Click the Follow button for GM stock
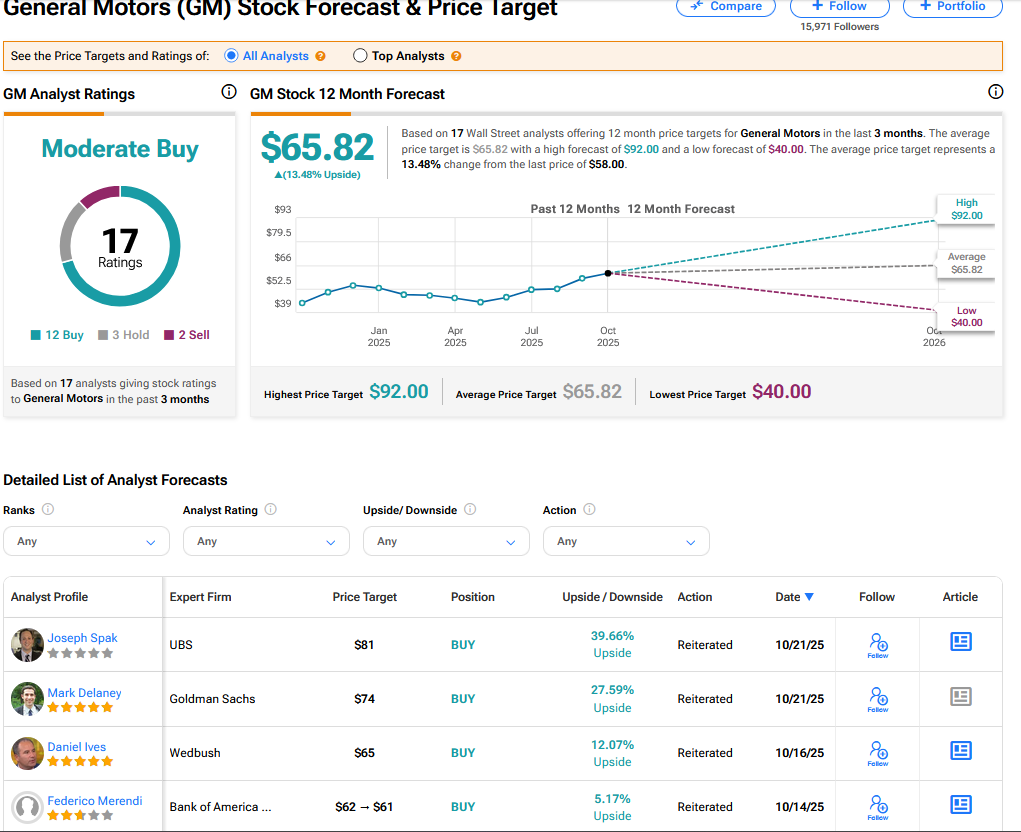 tap(840, 6)
